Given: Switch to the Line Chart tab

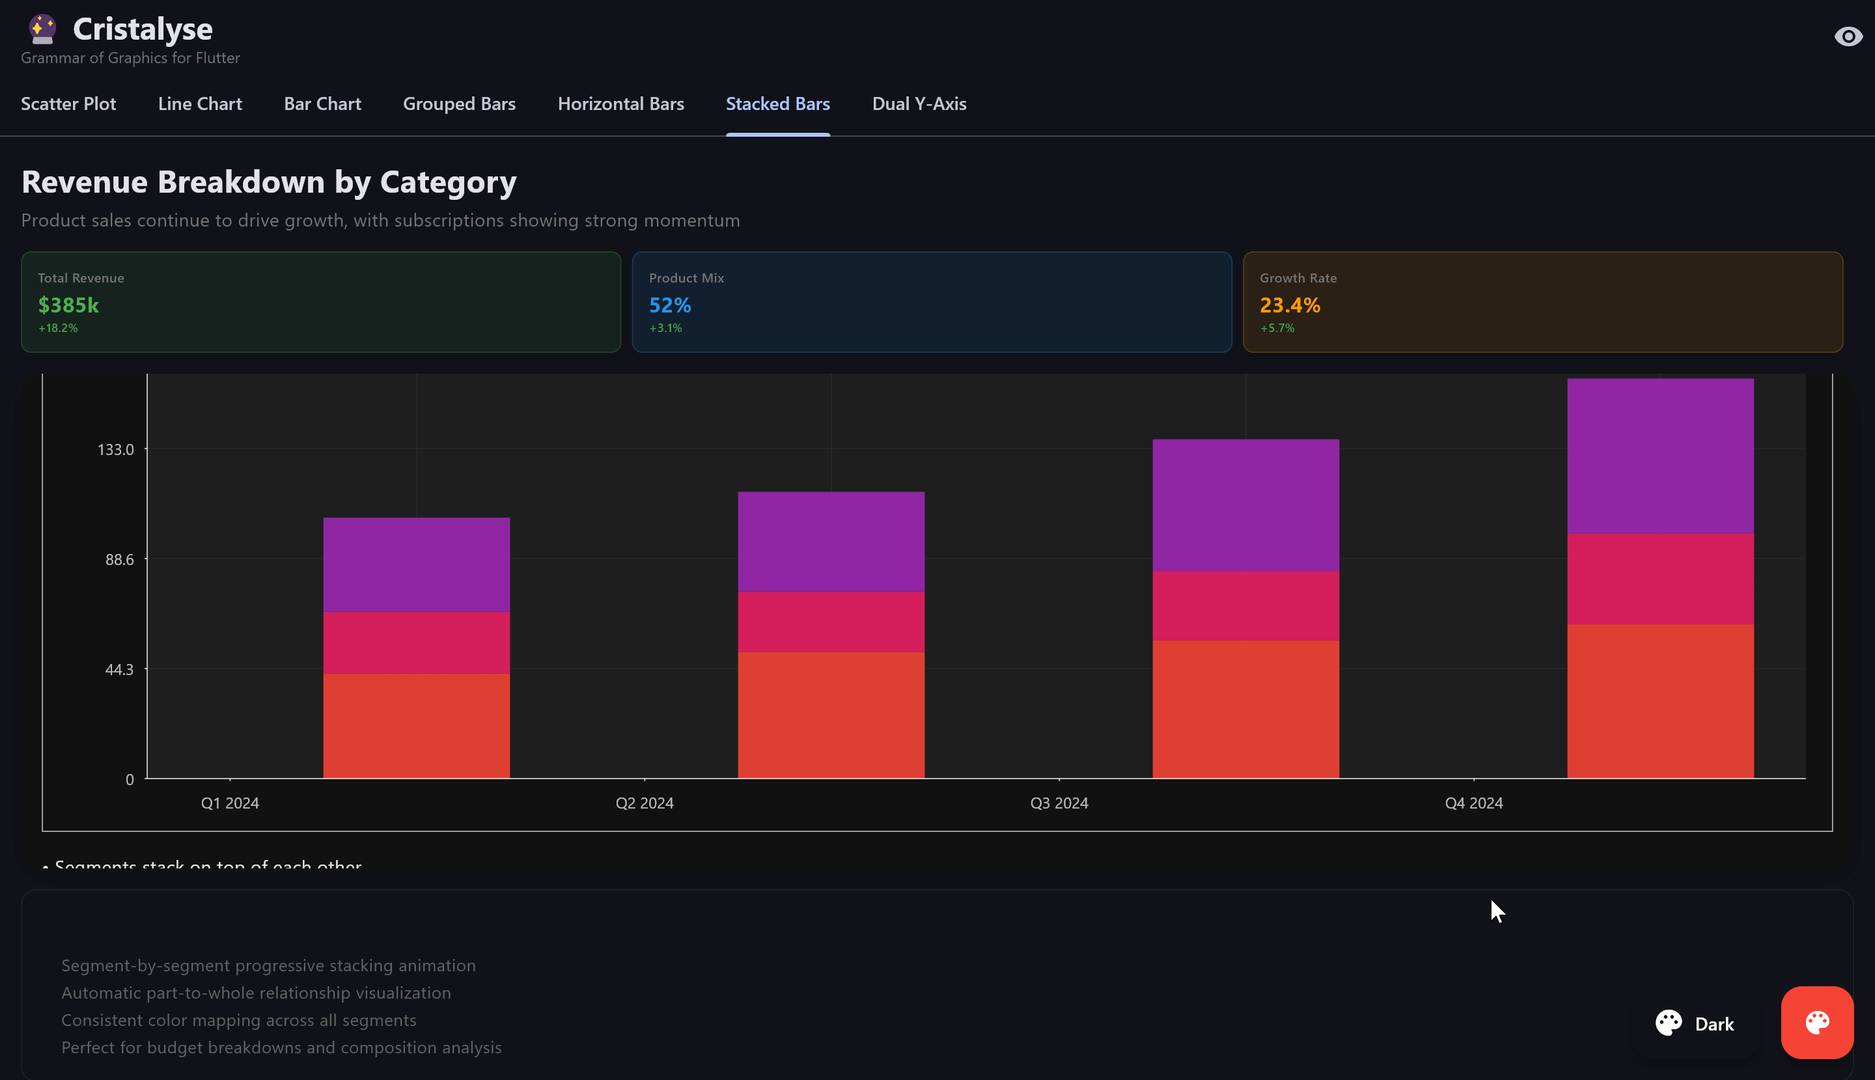Looking at the screenshot, I should [200, 104].
